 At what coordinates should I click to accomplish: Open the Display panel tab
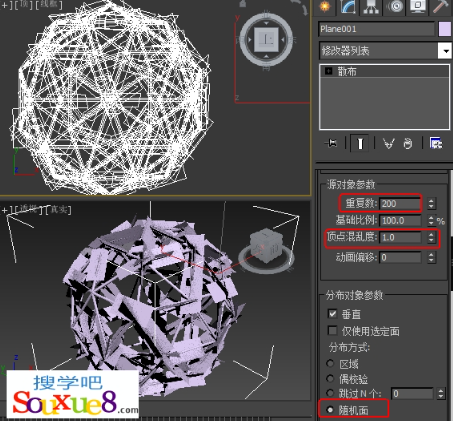(x=418, y=7)
